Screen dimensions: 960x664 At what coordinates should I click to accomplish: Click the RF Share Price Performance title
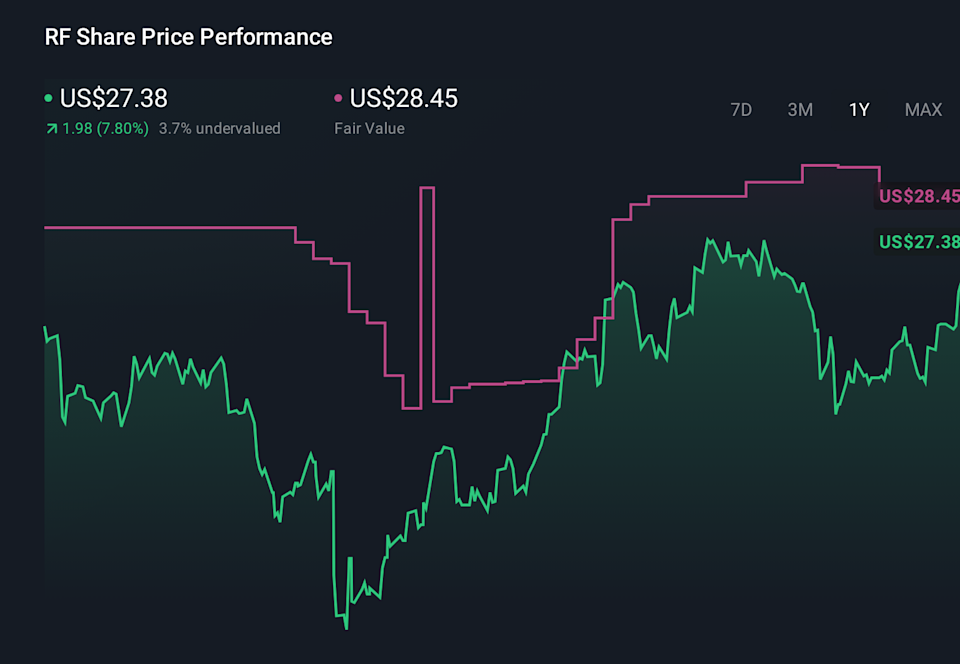(188, 37)
